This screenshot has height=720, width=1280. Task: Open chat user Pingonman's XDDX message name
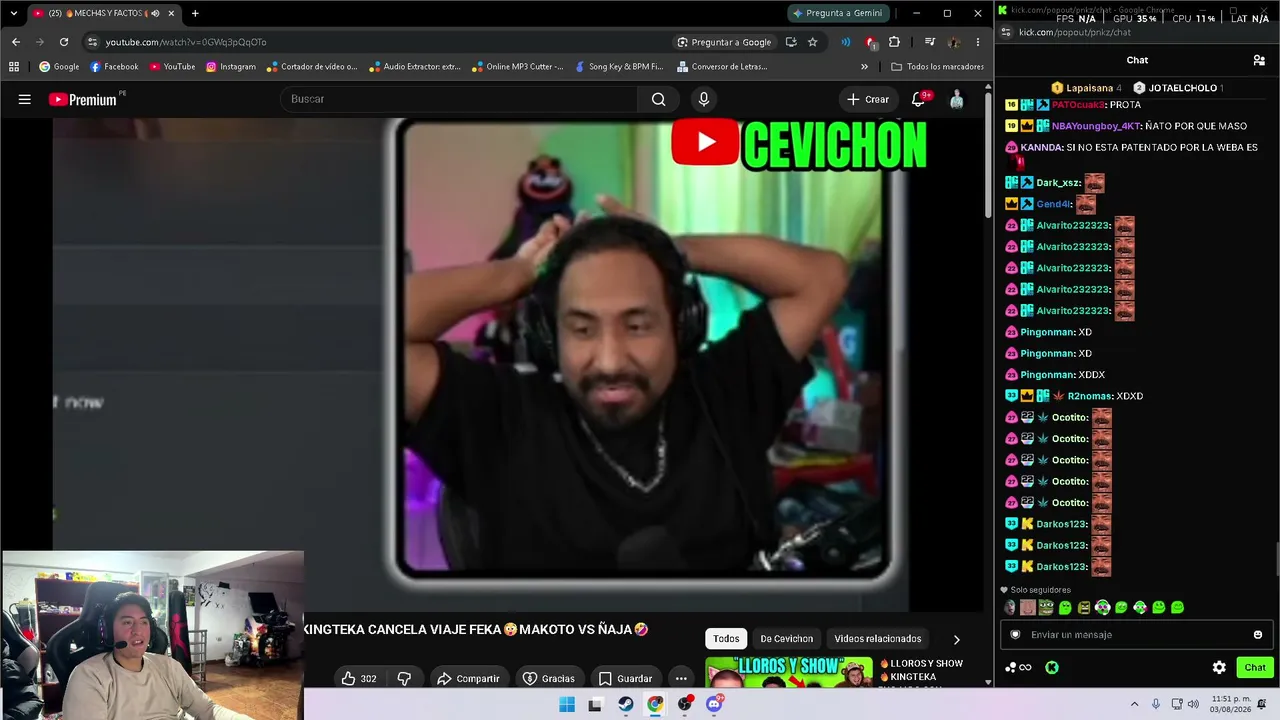(1047, 375)
